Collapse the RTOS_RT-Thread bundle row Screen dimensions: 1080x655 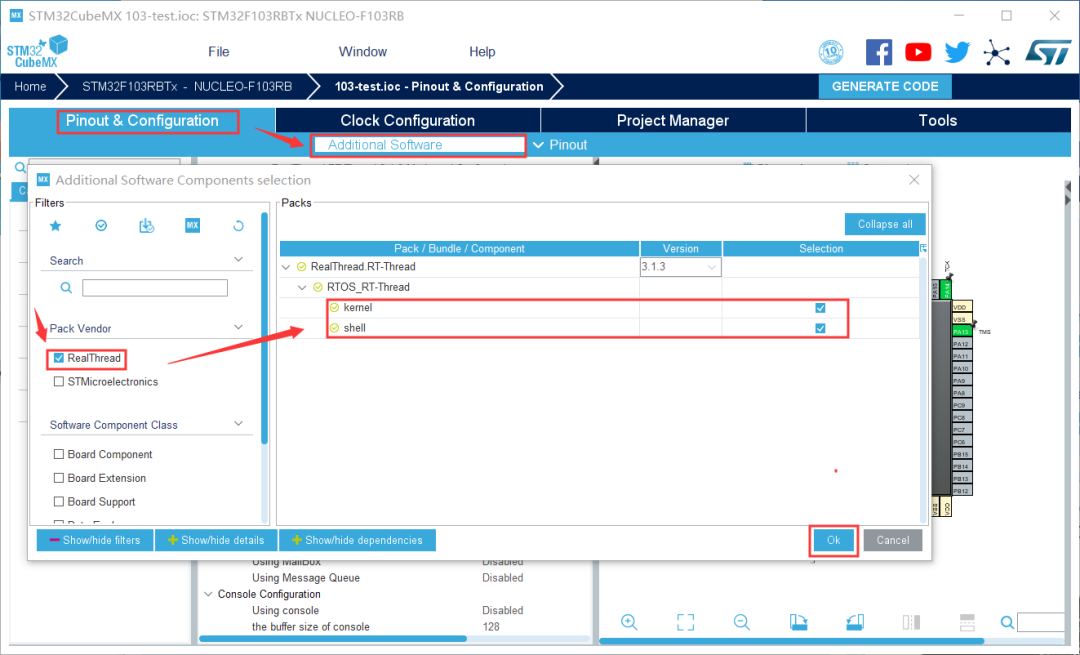(x=302, y=287)
